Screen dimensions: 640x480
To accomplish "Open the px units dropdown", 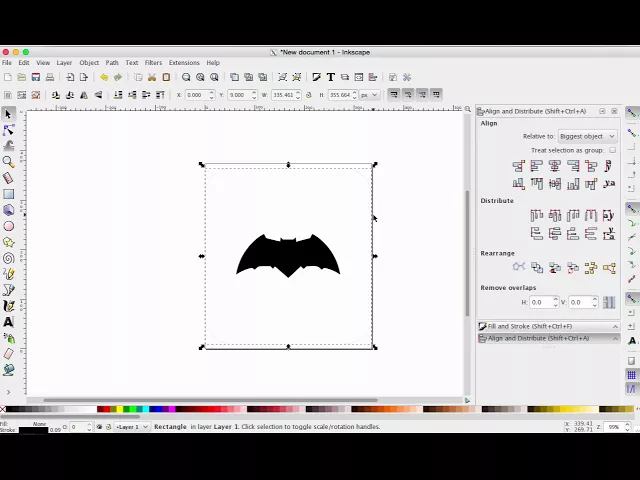I will coord(369,95).
